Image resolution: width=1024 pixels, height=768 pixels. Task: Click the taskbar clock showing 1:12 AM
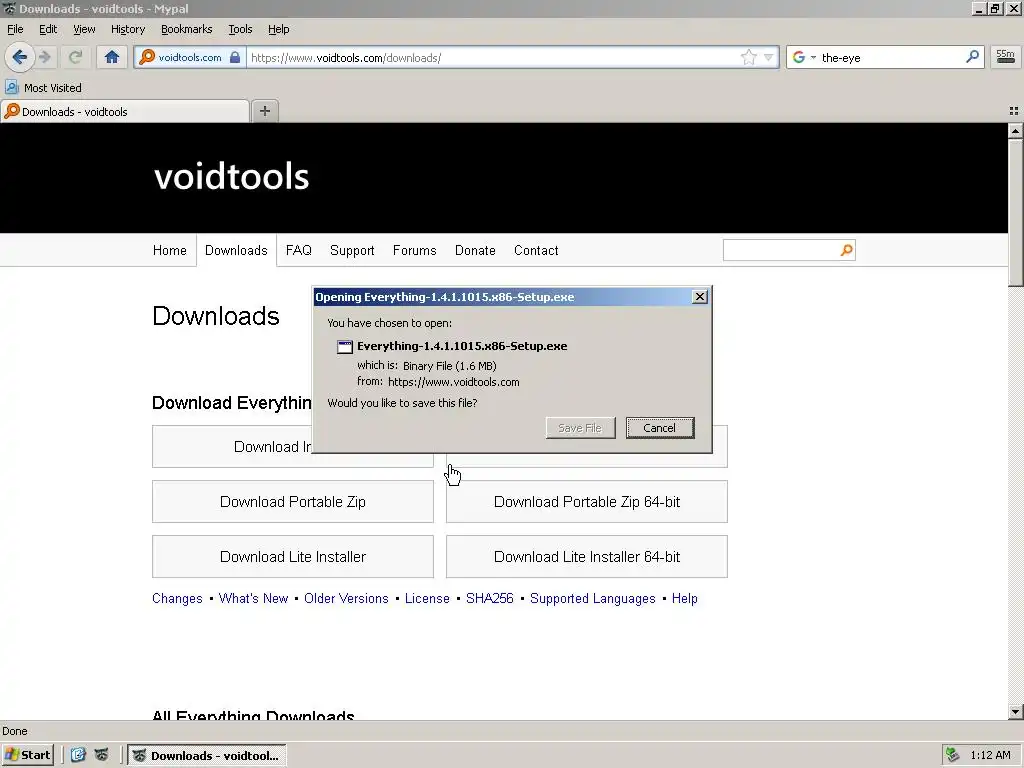point(991,755)
